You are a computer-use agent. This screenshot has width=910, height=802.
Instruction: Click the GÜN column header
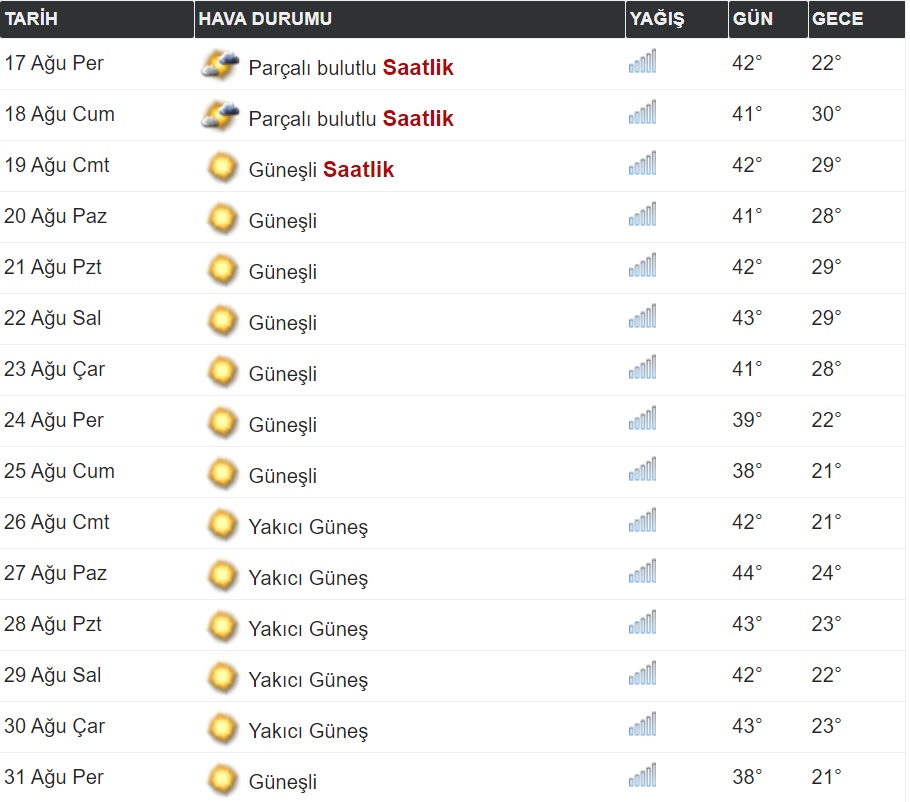(752, 19)
